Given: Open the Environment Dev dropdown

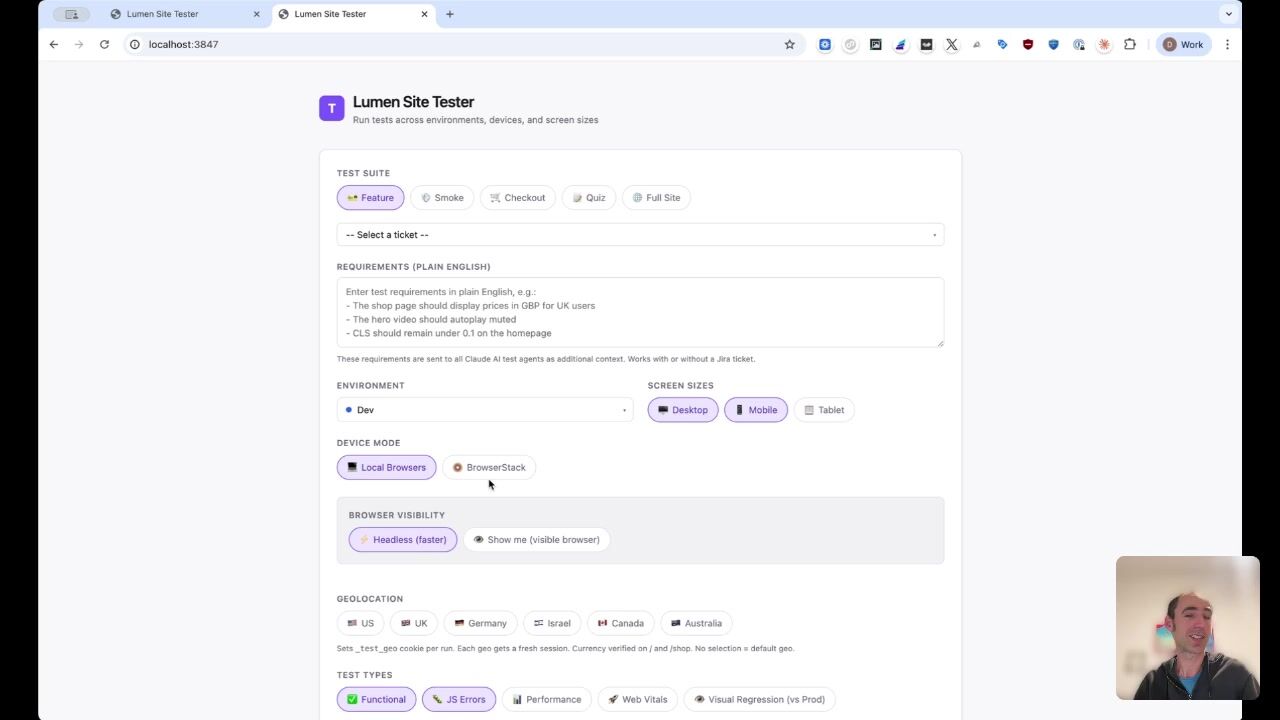Looking at the screenshot, I should [x=485, y=410].
